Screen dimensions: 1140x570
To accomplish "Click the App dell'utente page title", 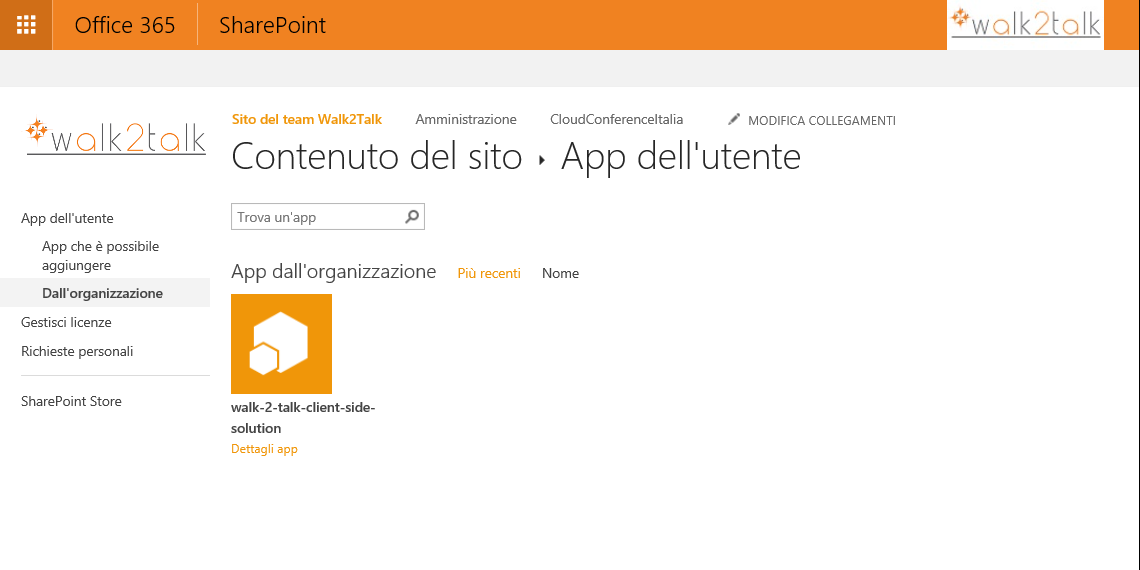I will 681,157.
